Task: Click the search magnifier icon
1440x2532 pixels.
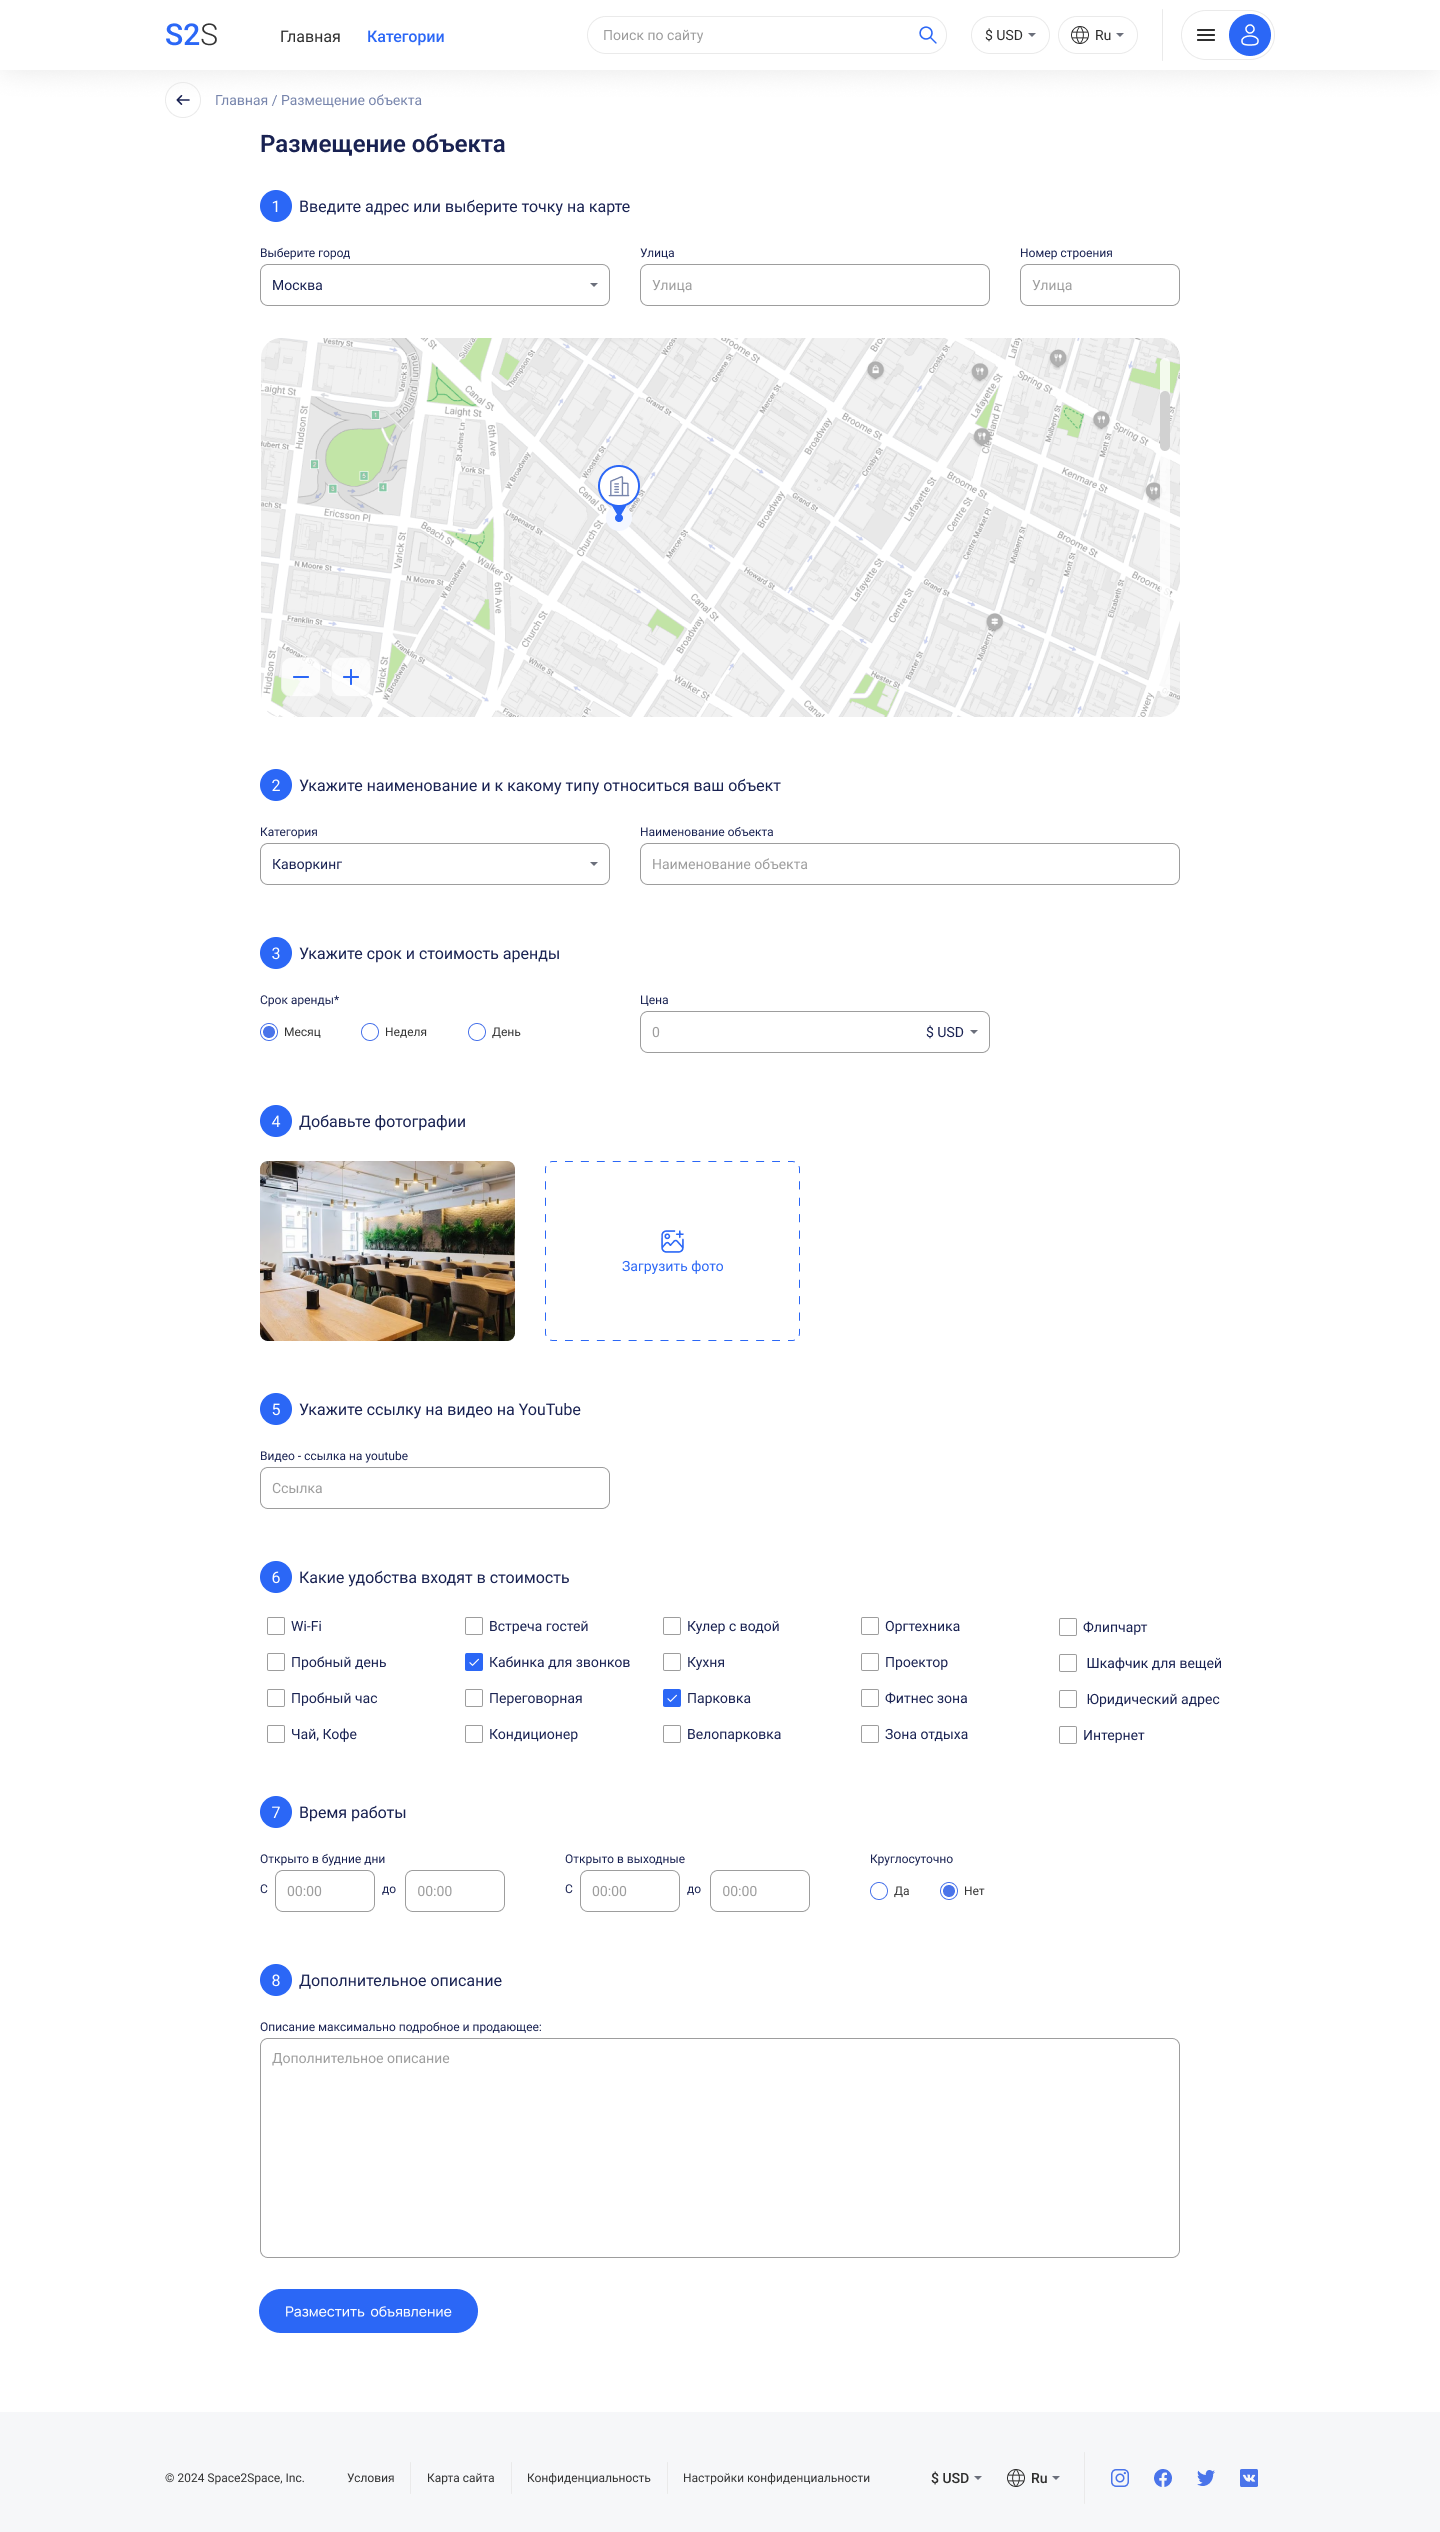Action: click(927, 35)
